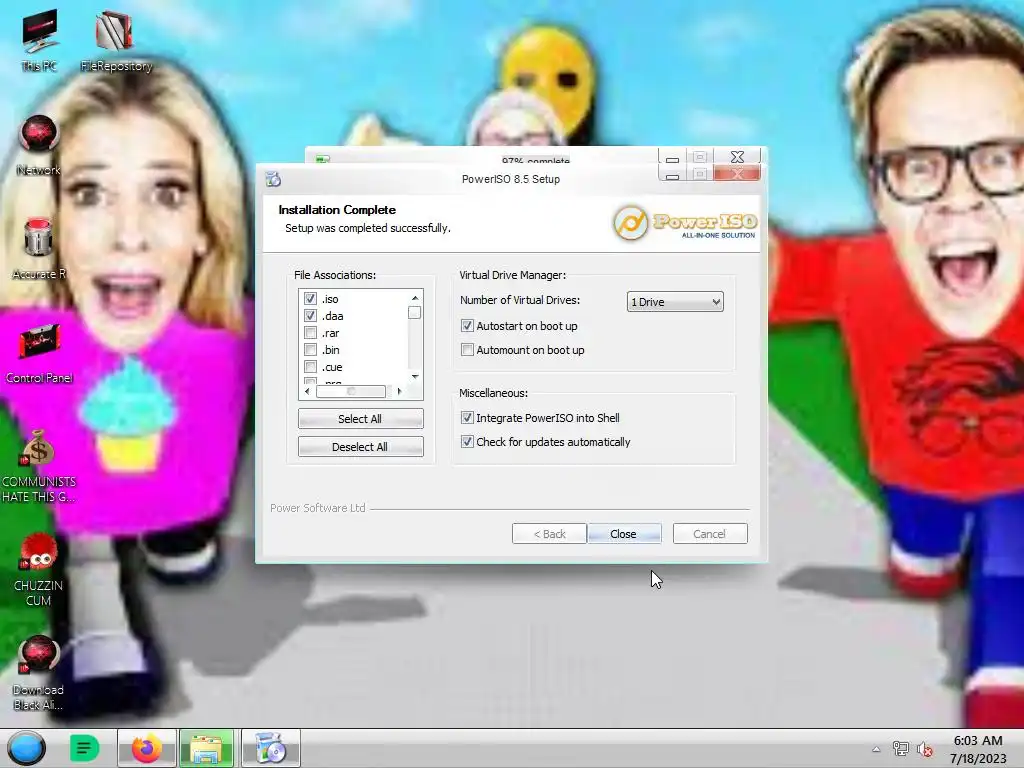
Task: Minimize the 97% complete window
Action: pyautogui.click(x=672, y=157)
